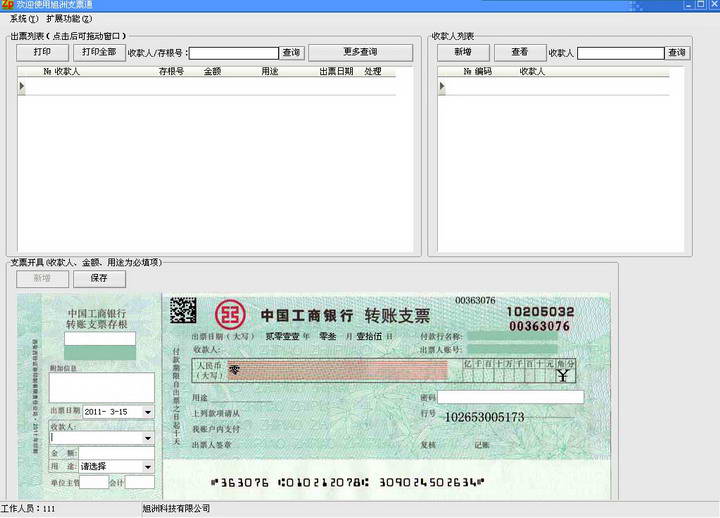This screenshot has height=518, width=720.
Task: Maximize the application window
Action: [701, 5]
